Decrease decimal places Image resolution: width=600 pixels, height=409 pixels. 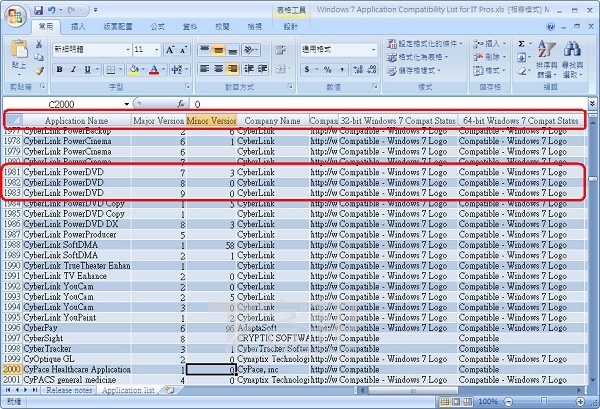coord(372,70)
